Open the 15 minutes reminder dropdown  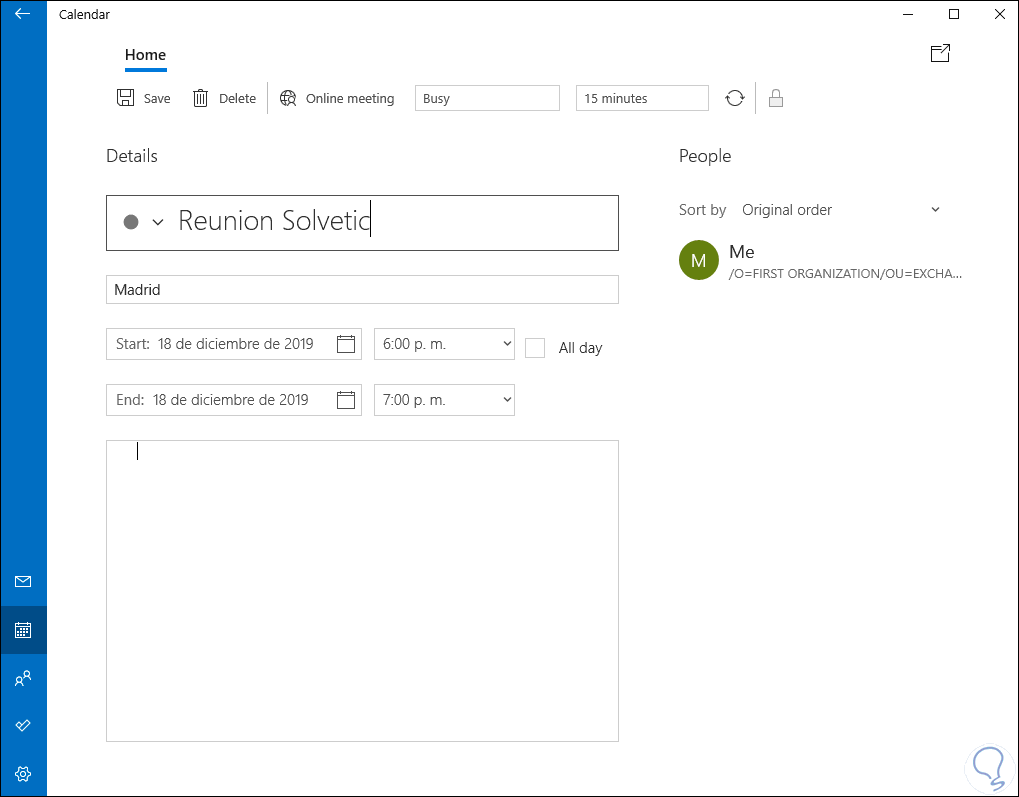[x=642, y=98]
